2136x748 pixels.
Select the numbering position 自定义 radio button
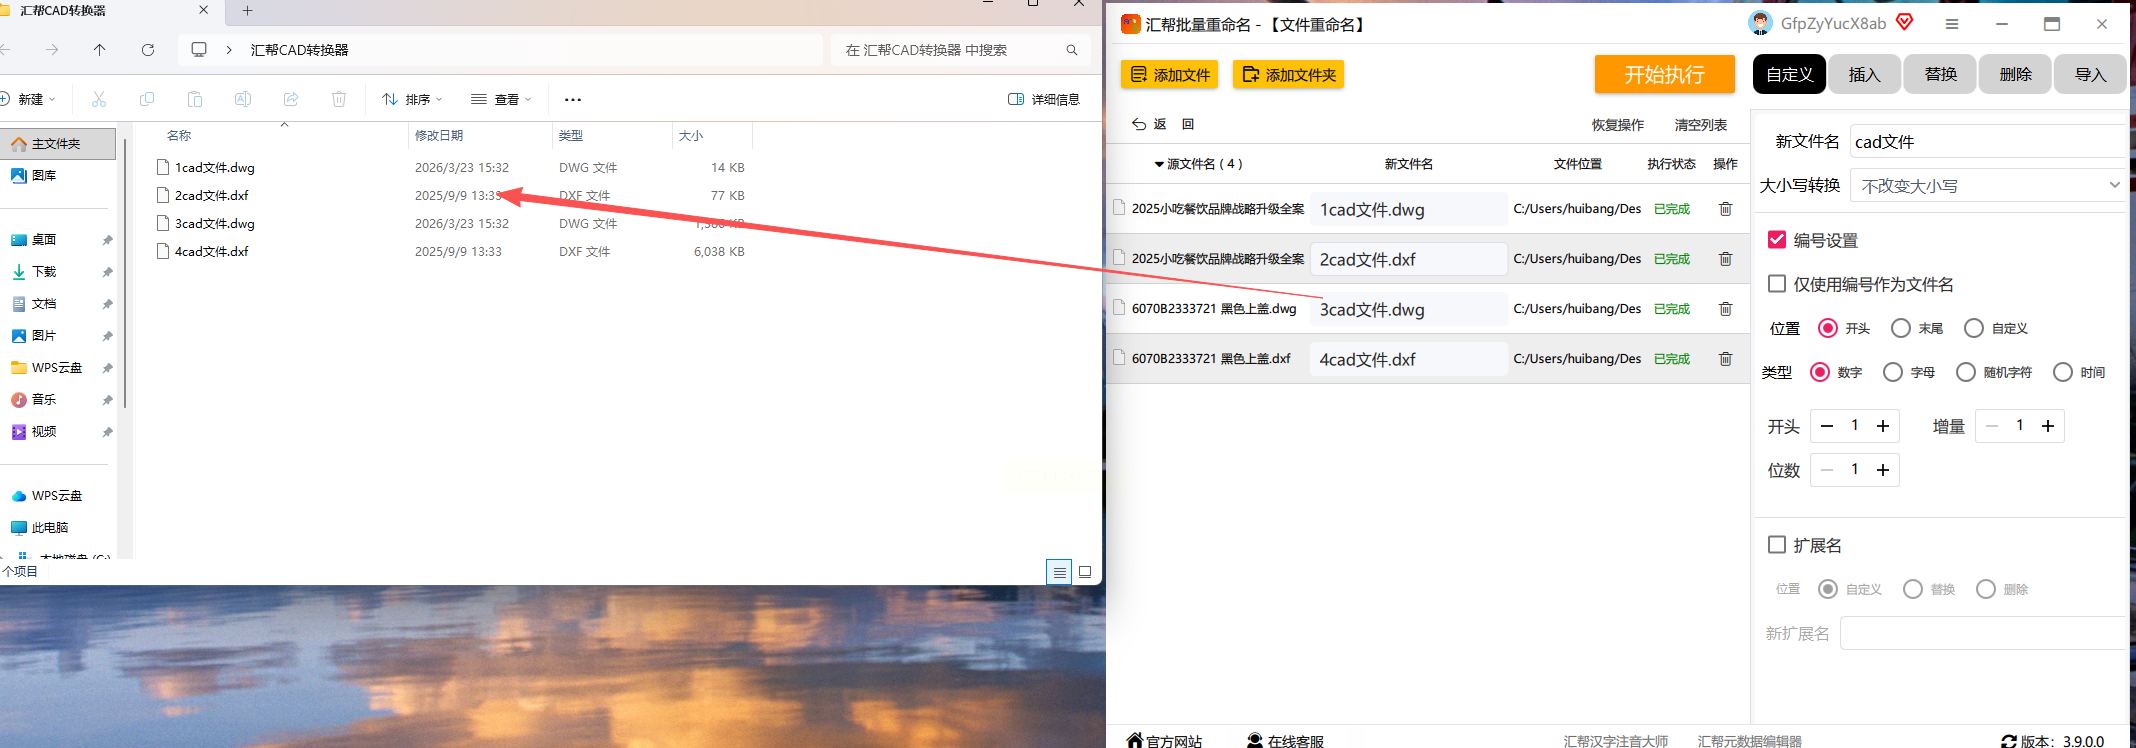(1974, 328)
